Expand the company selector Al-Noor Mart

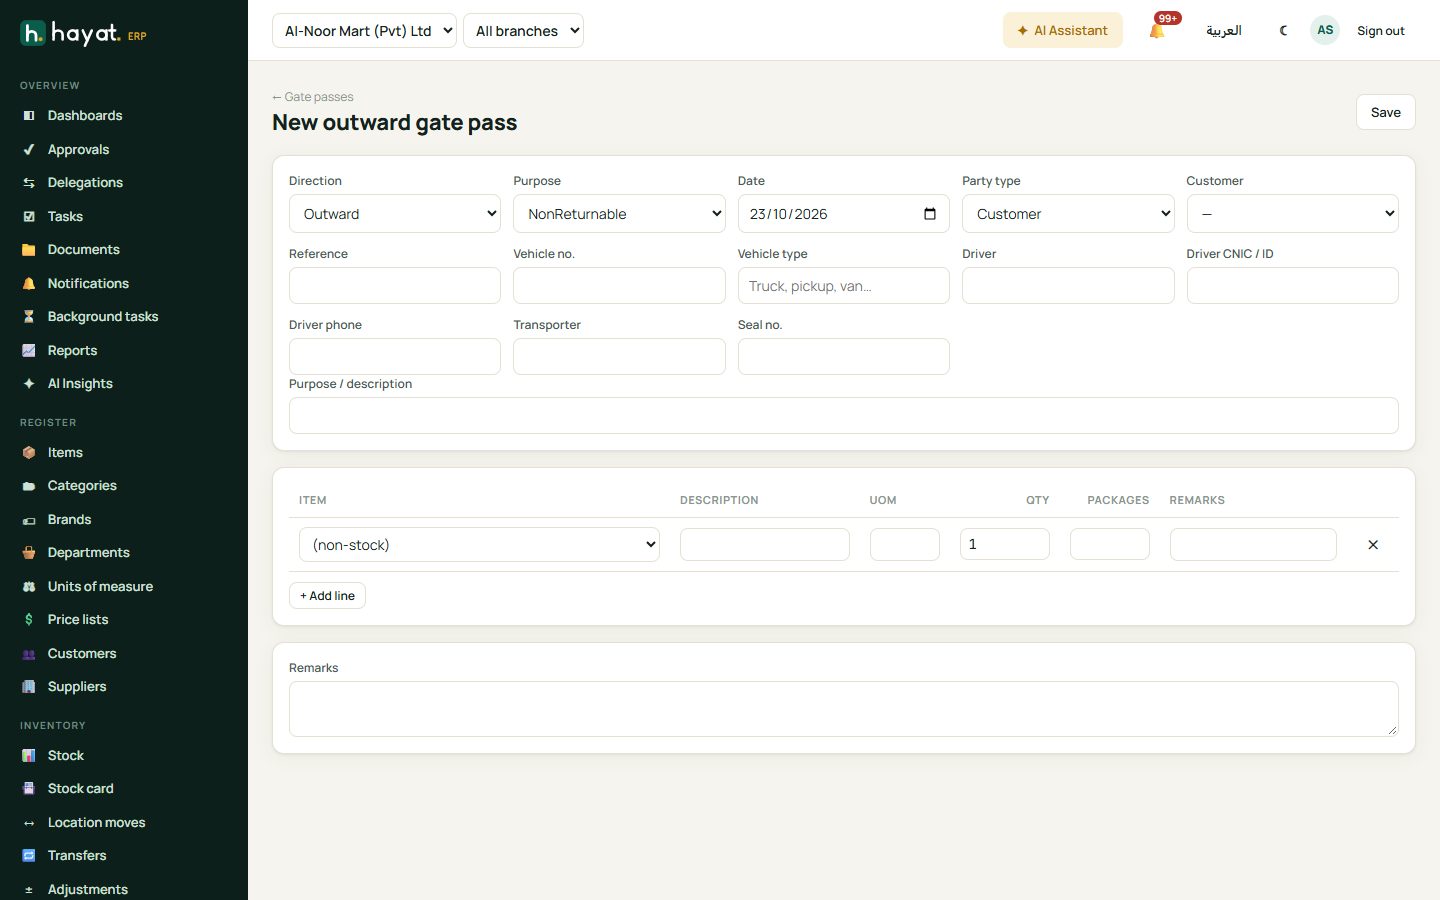pos(364,31)
